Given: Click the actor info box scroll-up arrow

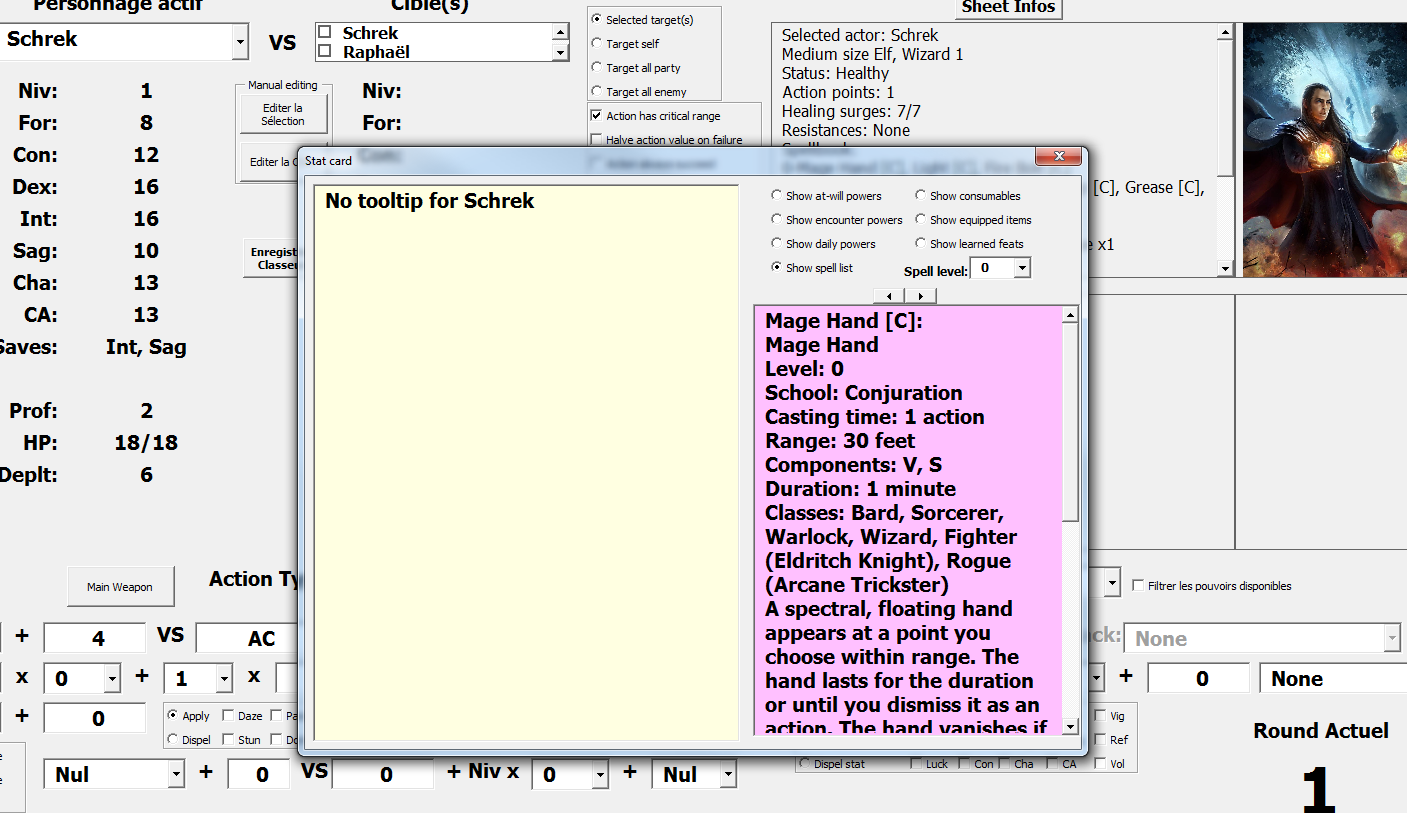Looking at the screenshot, I should pyautogui.click(x=1225, y=32).
